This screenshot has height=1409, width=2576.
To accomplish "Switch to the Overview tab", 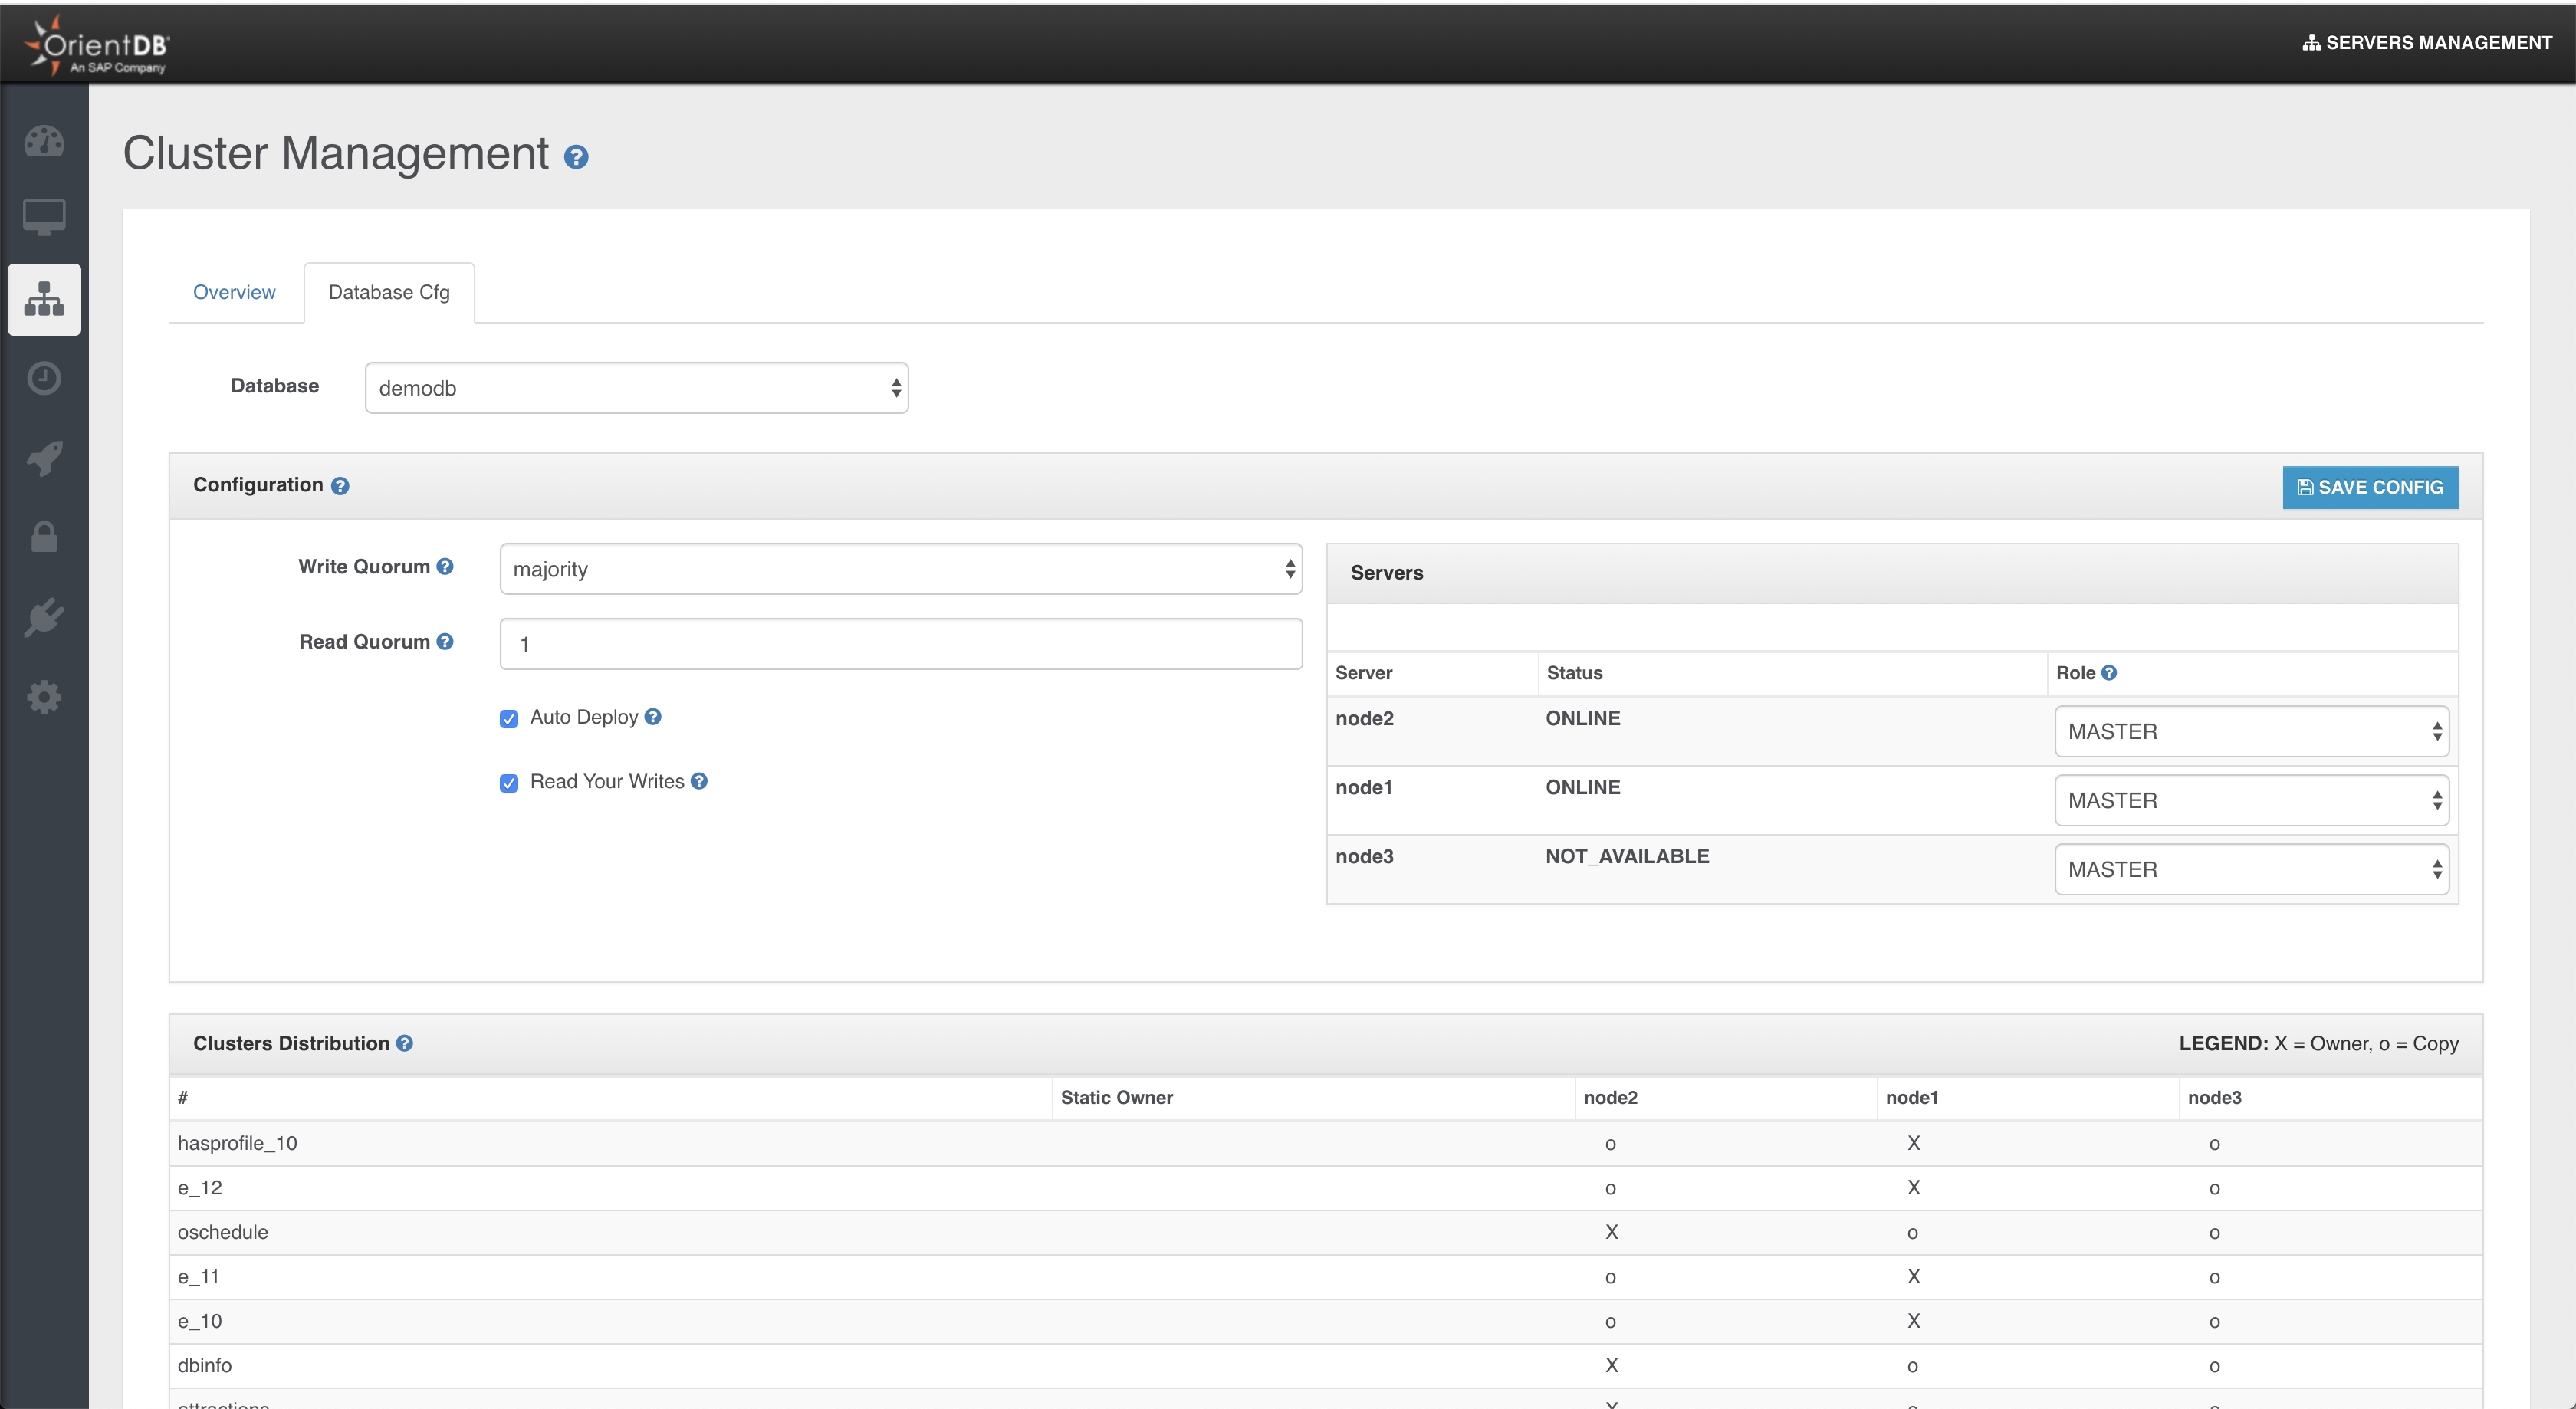I will pyautogui.click(x=234, y=292).
